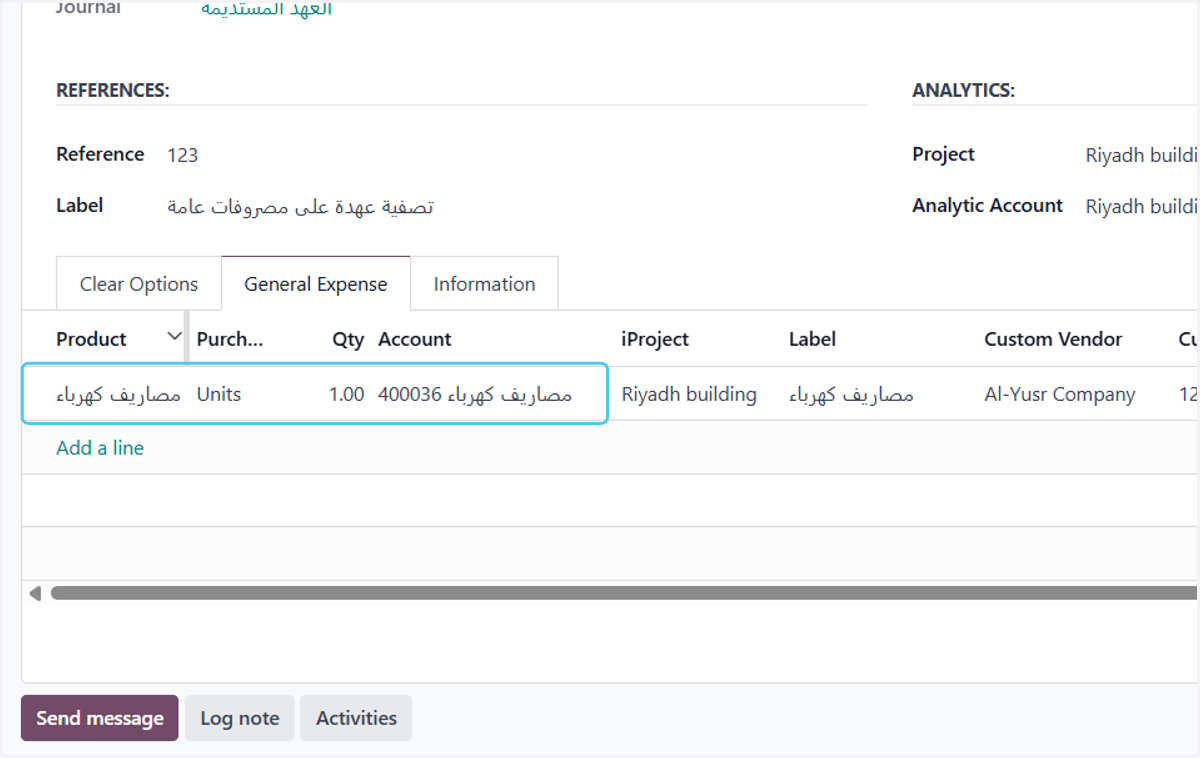Click the 1.00 quantity cell

coord(346,394)
